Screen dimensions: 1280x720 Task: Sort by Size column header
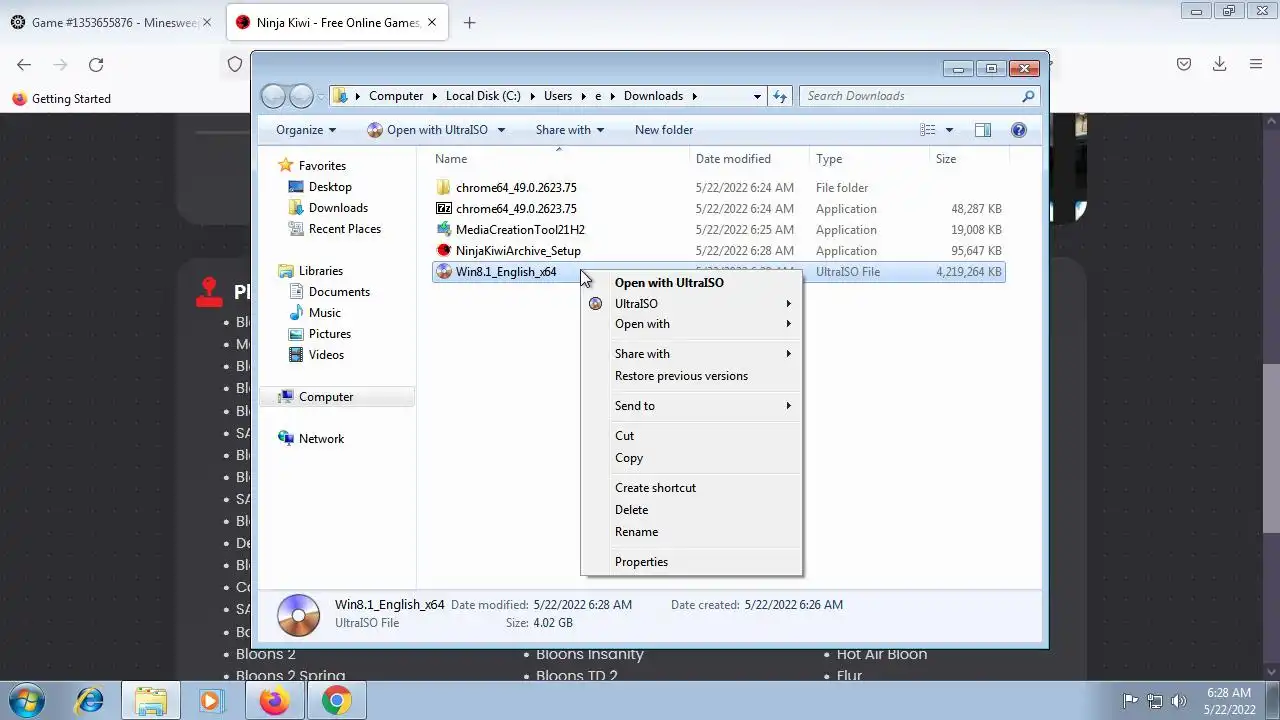point(946,159)
